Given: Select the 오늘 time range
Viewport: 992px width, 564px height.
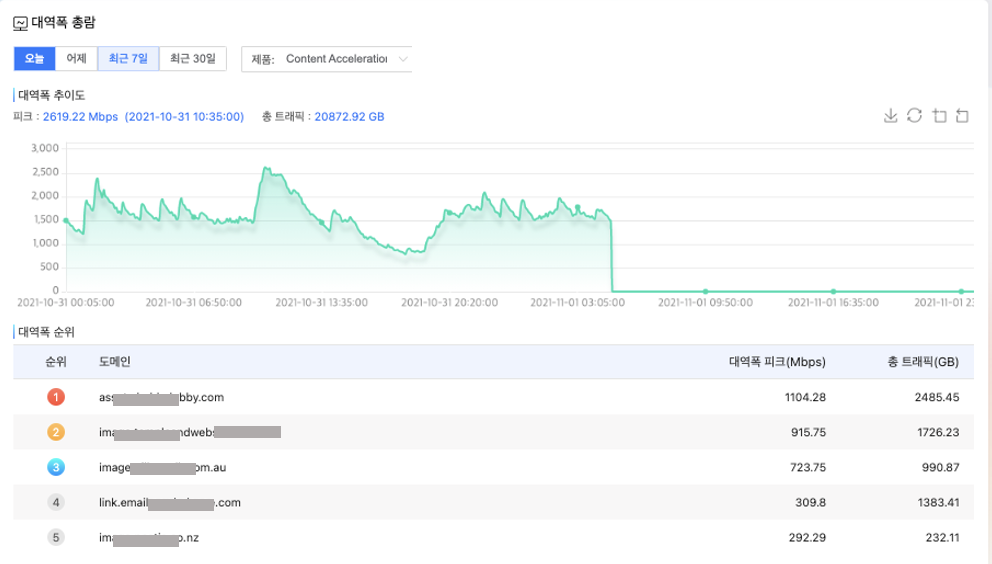Looking at the screenshot, I should [34, 59].
